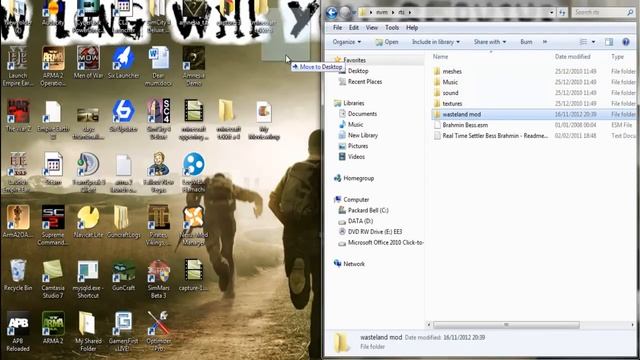Screen dimensions: 640x360
Task: Select the Fallout New Vegas Vault Boy icon
Action: [x=158, y=172]
